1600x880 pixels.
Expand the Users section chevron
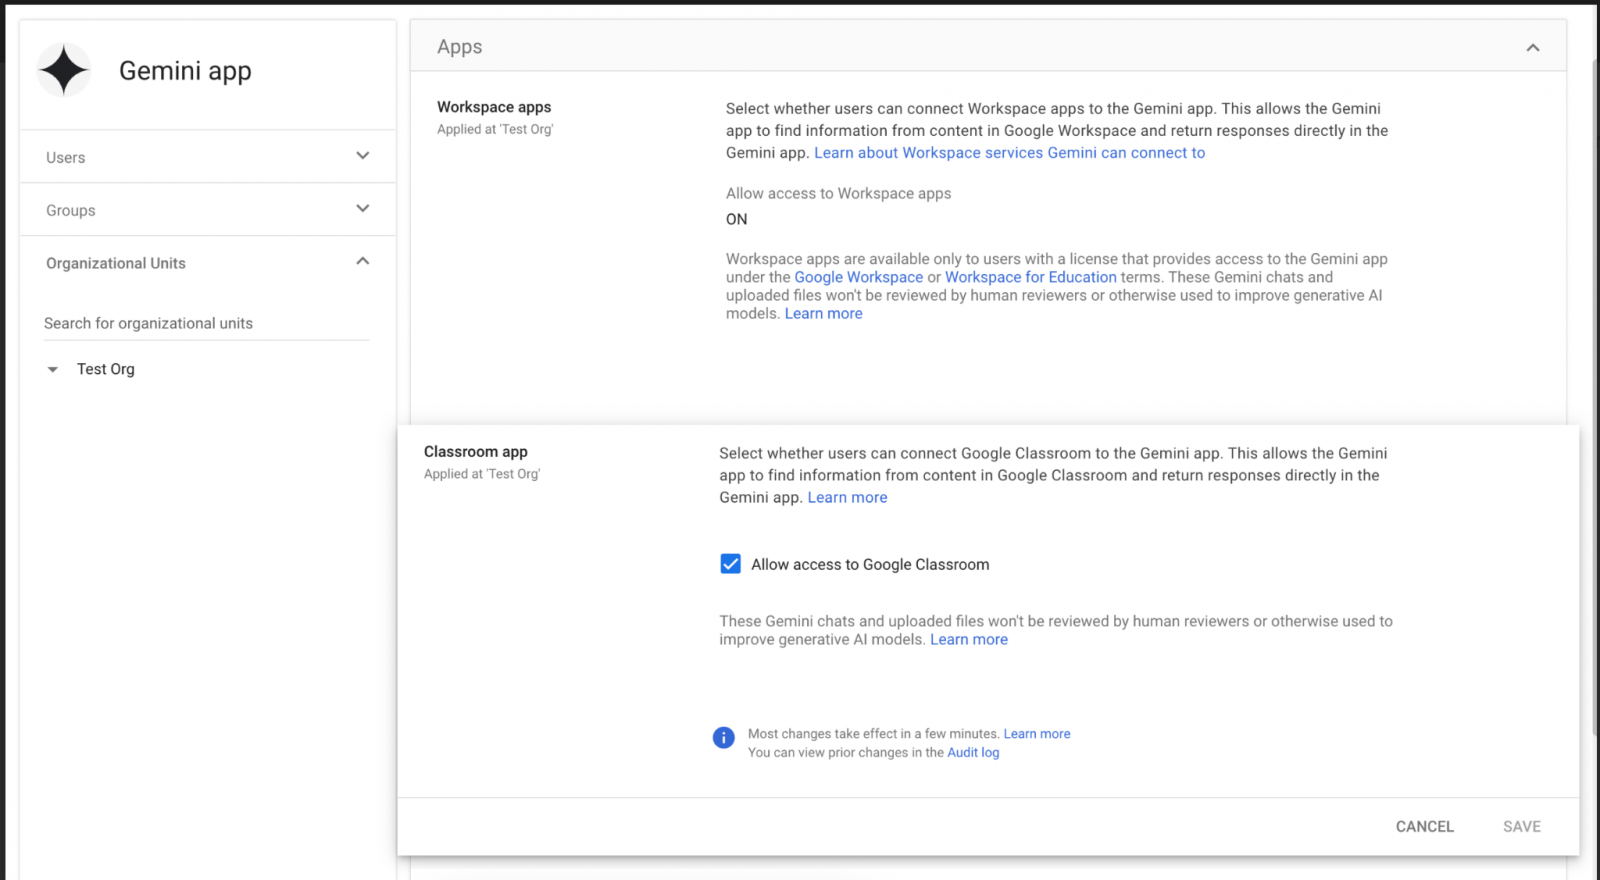pos(363,156)
